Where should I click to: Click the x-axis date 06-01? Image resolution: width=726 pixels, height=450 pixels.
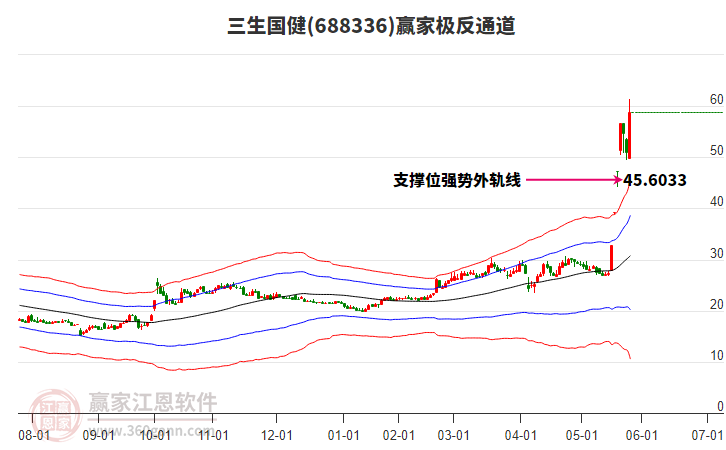pyautogui.click(x=641, y=436)
